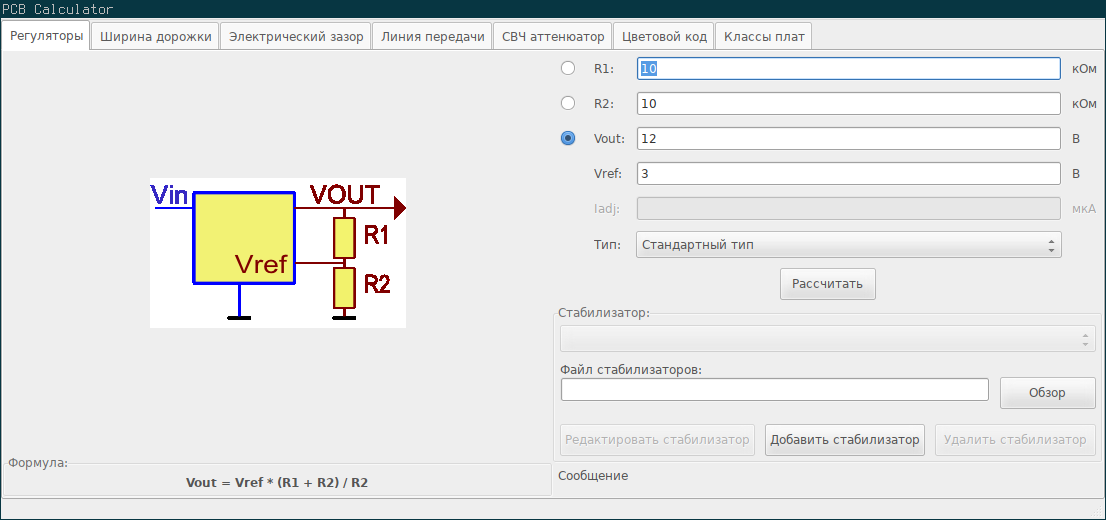Select the Vout radio button
The width and height of the screenshot is (1106, 520).
(568, 139)
